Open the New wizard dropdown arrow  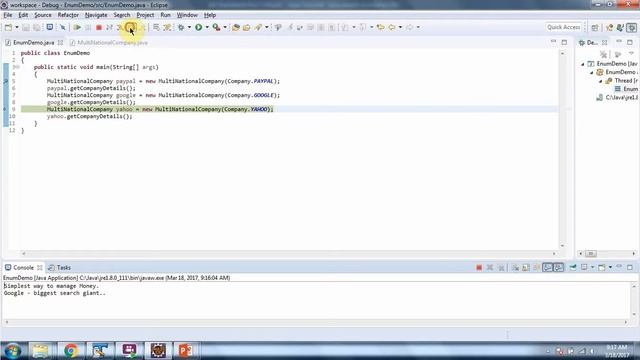tap(17, 27)
